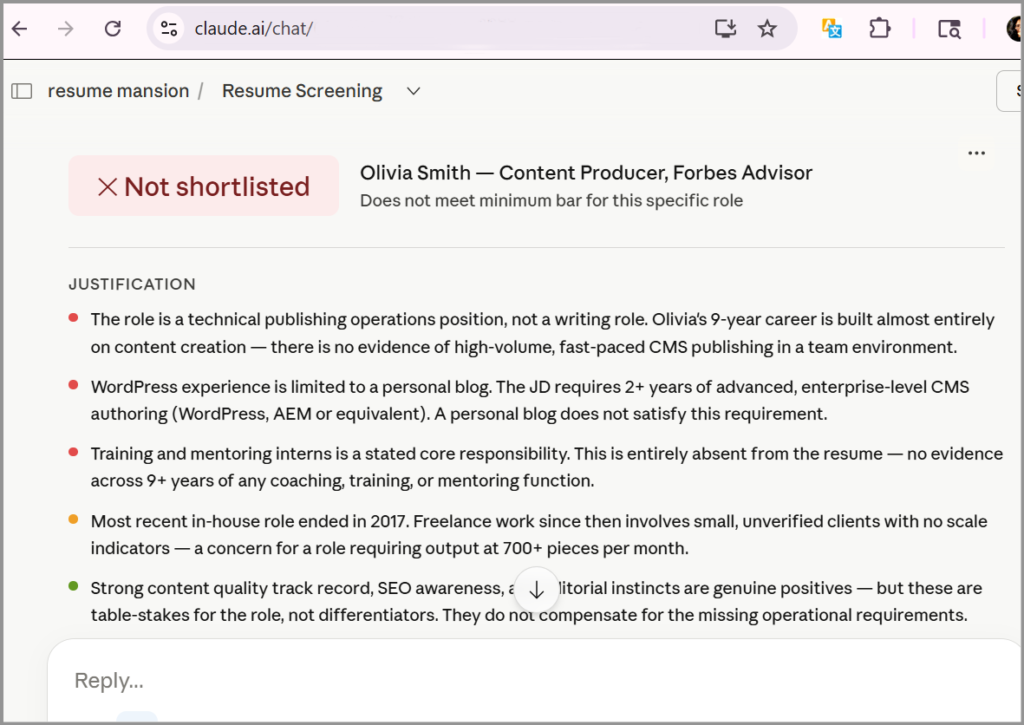Viewport: 1024px width, 725px height.
Task: Open the conversation options menu
Action: point(976,152)
